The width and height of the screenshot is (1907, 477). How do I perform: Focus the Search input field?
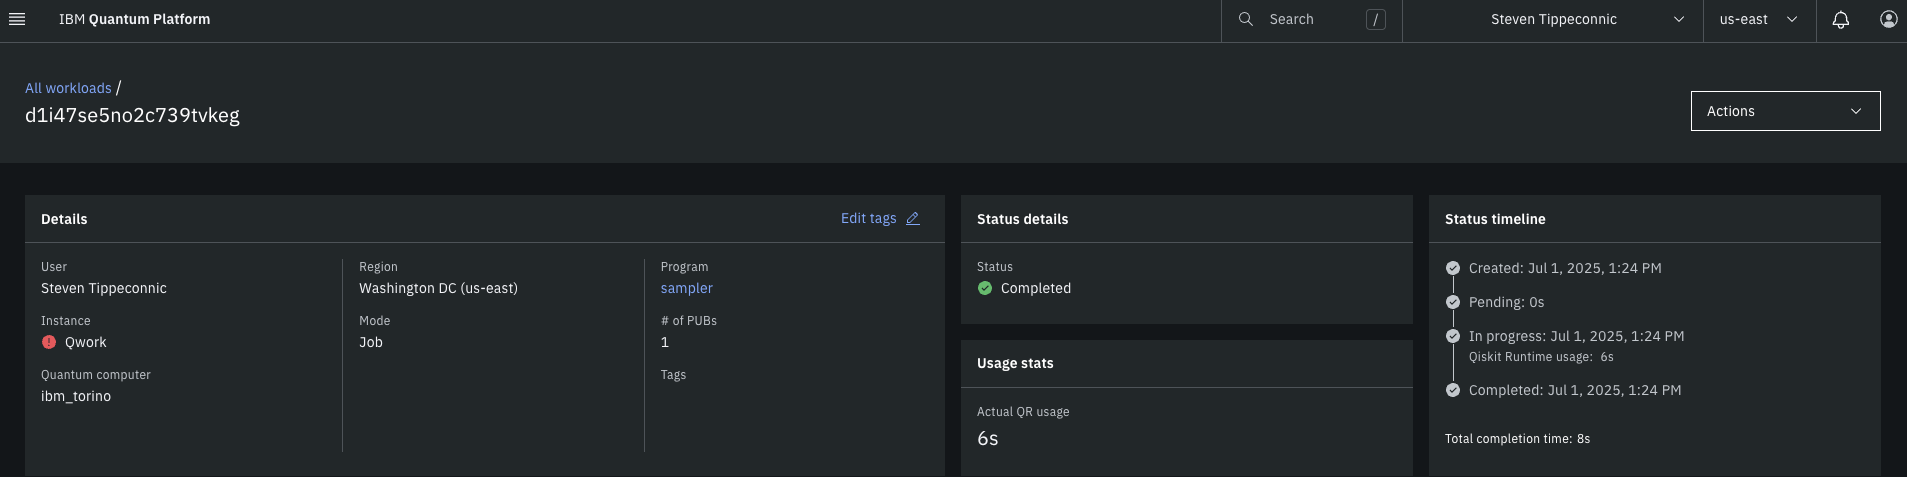click(x=1312, y=19)
